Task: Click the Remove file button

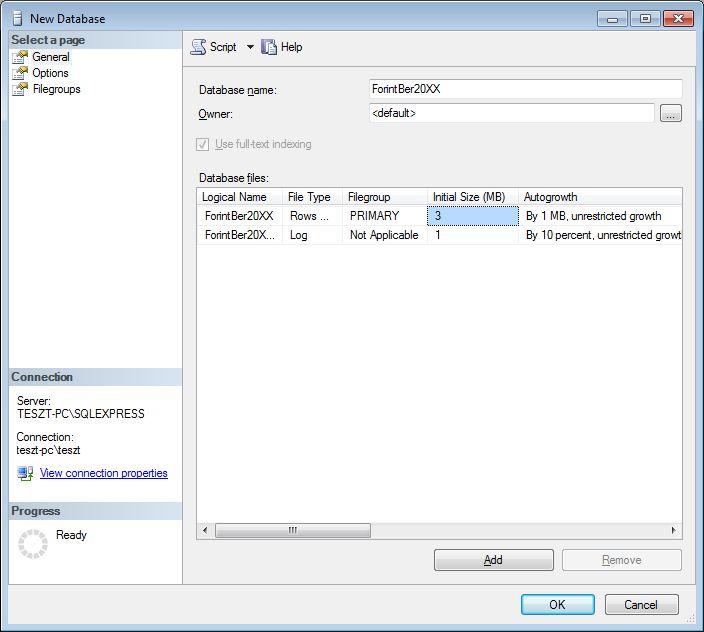Action: pos(621,560)
